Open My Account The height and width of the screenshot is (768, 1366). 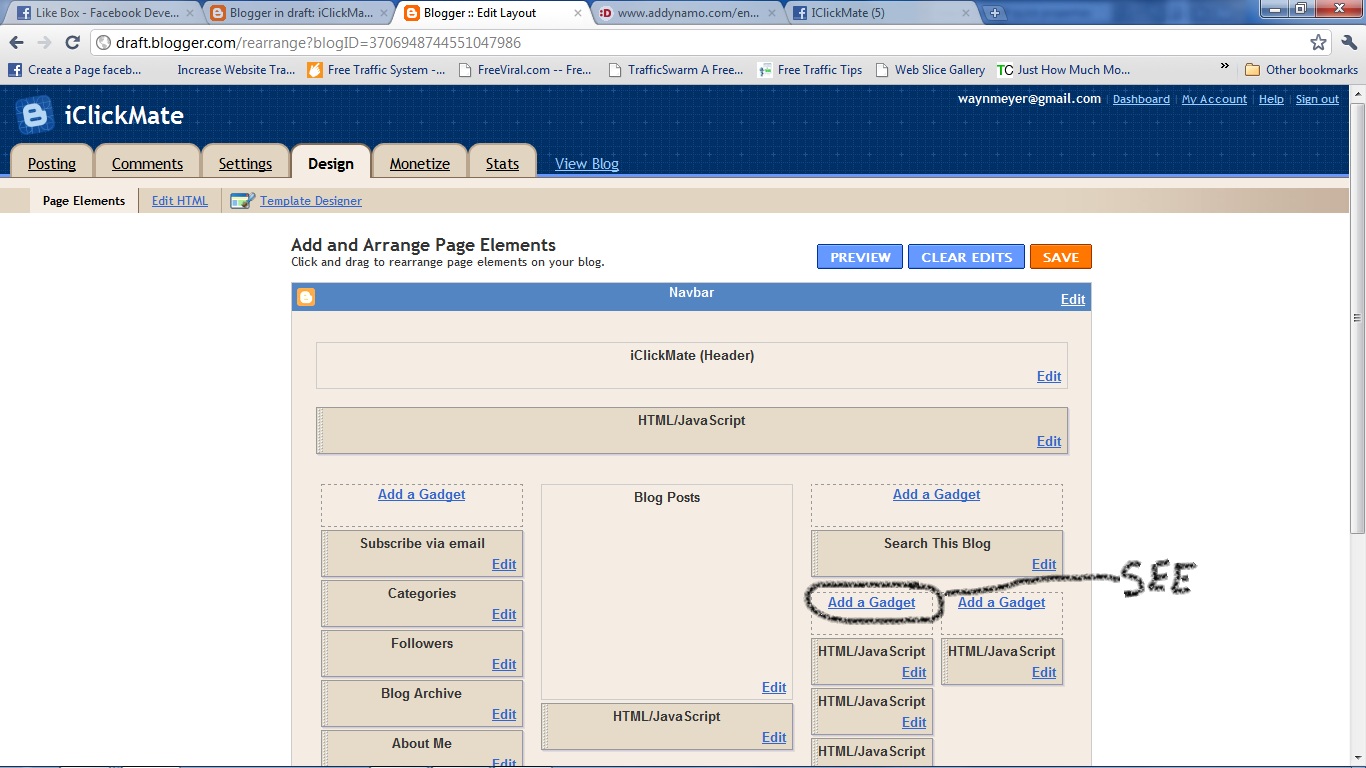coord(1214,99)
